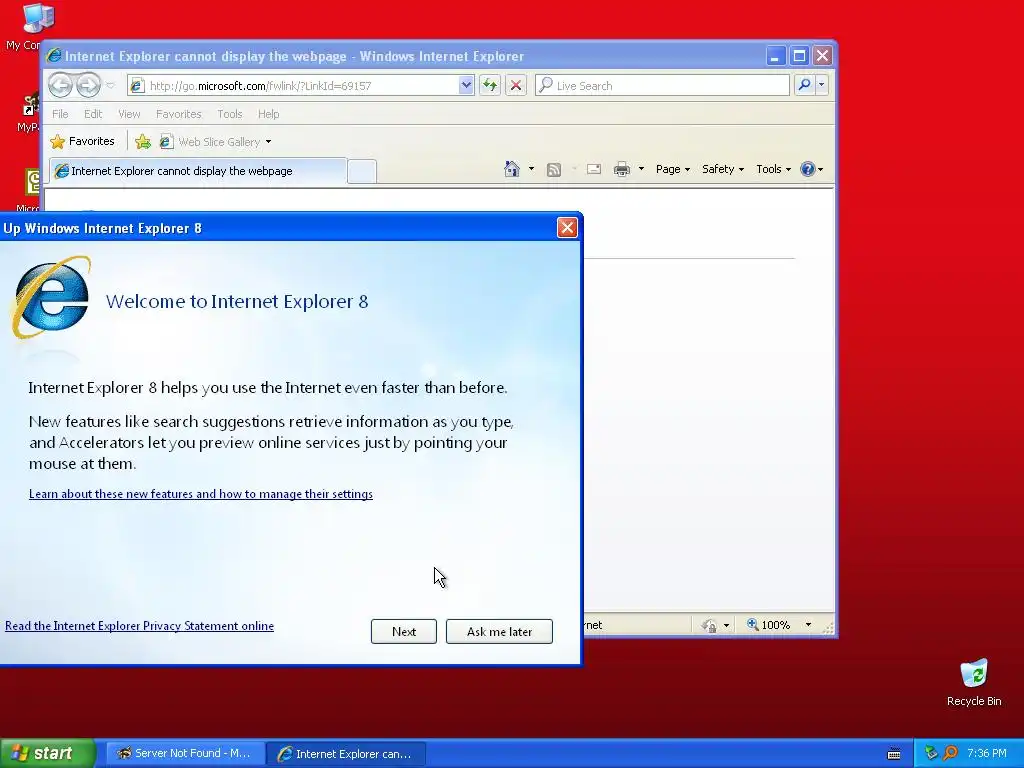Click the RSS Feeds icon

pos(554,170)
